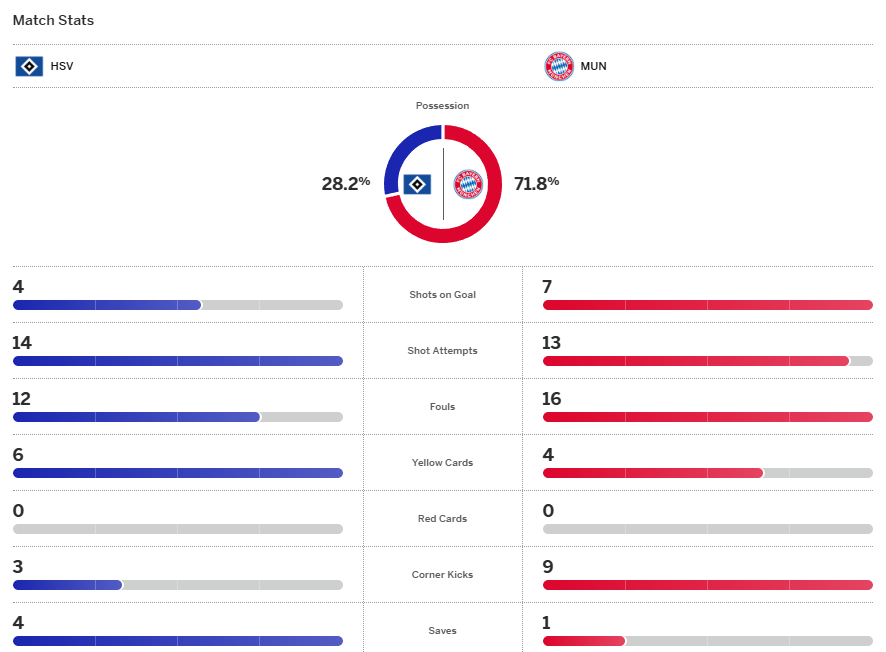Click the blue HSV Shots on Goal bar
886x652 pixels.
coord(107,305)
